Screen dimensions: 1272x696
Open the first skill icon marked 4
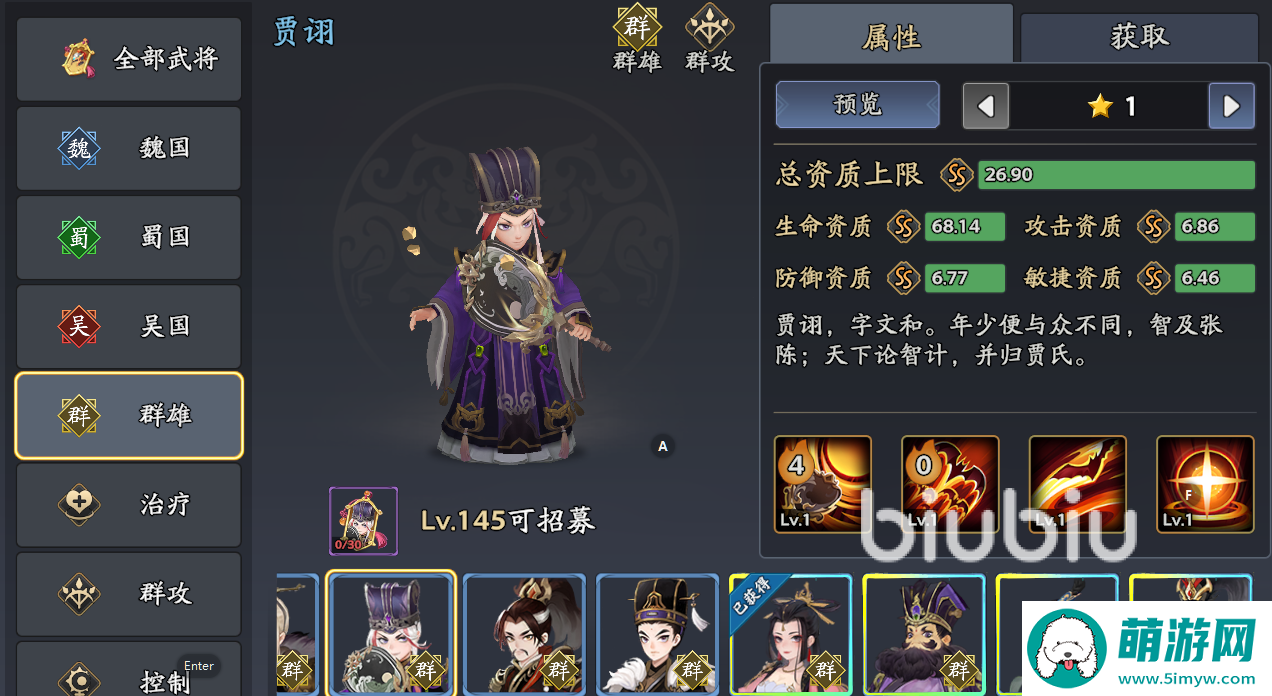pyautogui.click(x=823, y=484)
